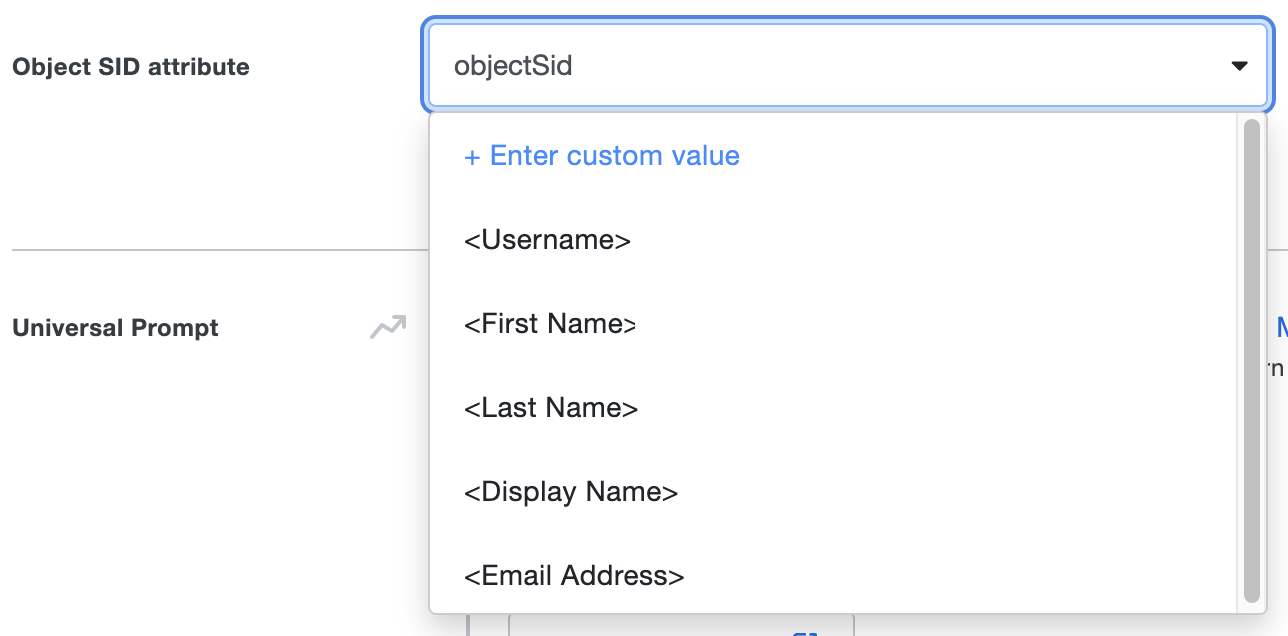Click the blue link at the panel's right edge

(1283, 324)
